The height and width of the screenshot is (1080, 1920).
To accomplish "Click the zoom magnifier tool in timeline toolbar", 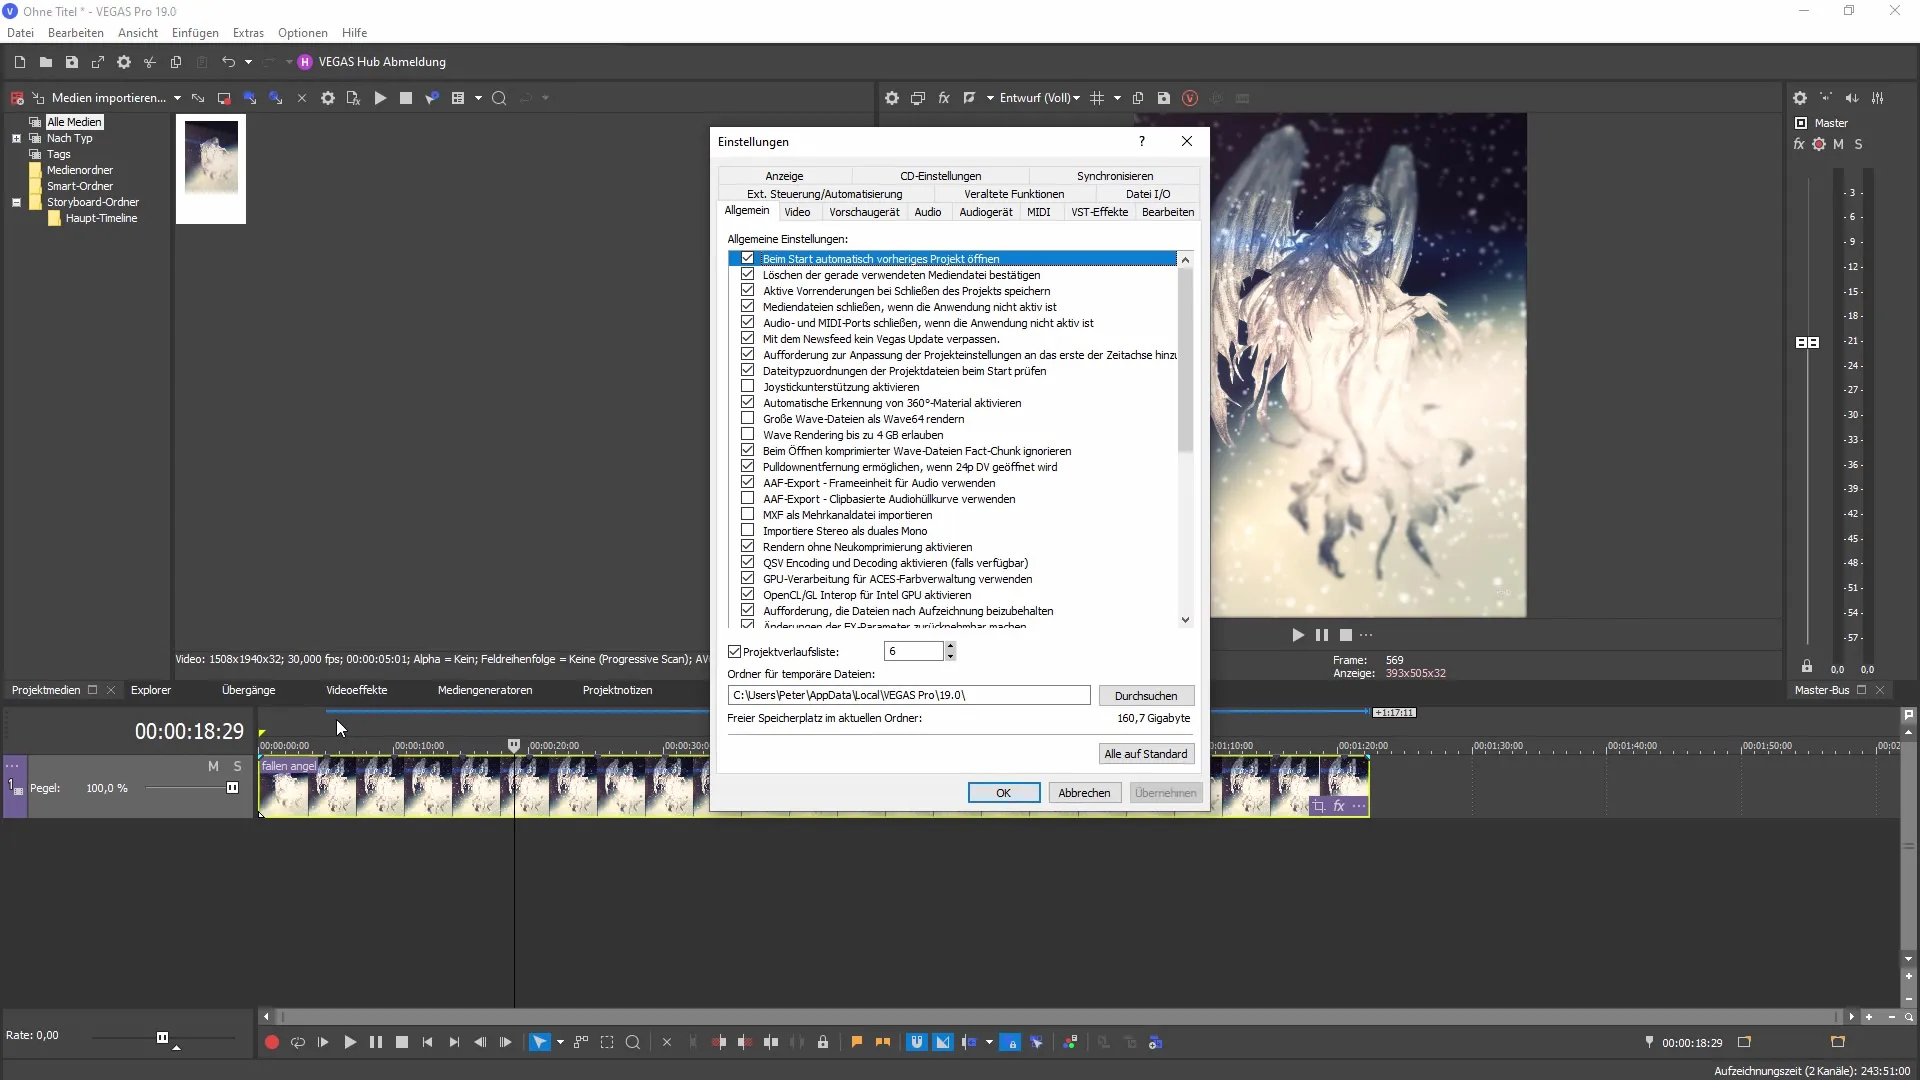I will pos(632,1042).
